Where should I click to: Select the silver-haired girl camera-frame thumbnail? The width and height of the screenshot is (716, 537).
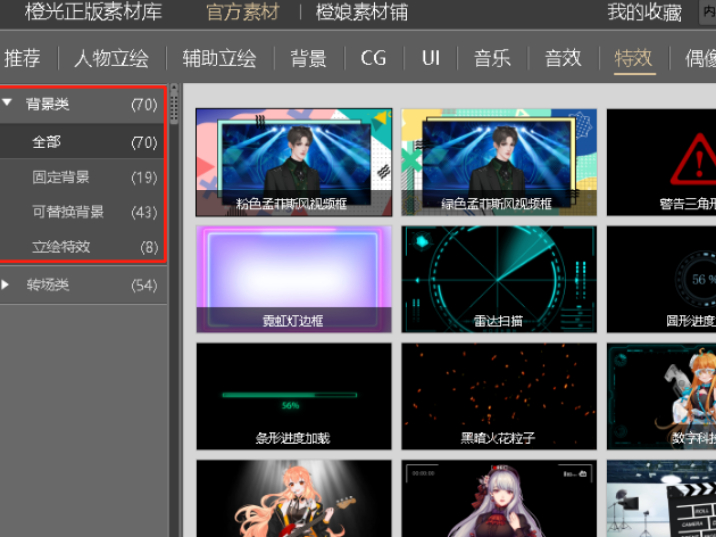[x=499, y=499]
